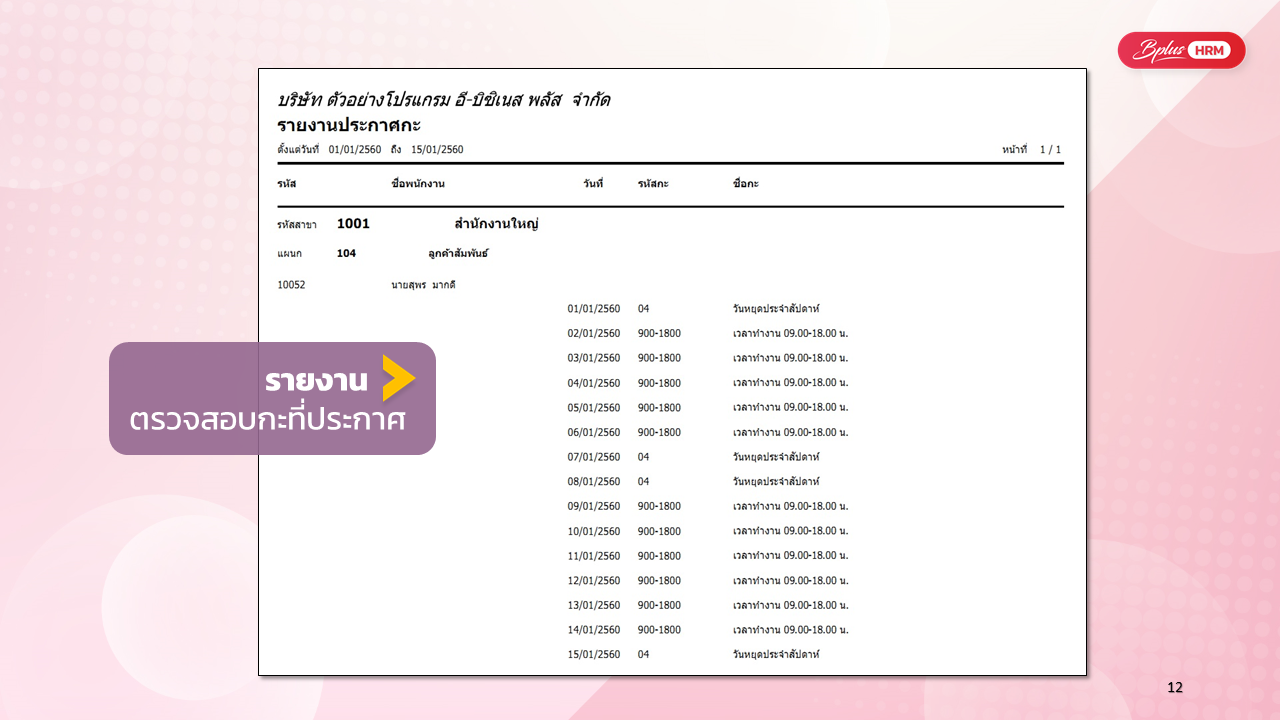Click date 15/01/2560 in the last row
The width and height of the screenshot is (1280, 720).
tap(594, 654)
